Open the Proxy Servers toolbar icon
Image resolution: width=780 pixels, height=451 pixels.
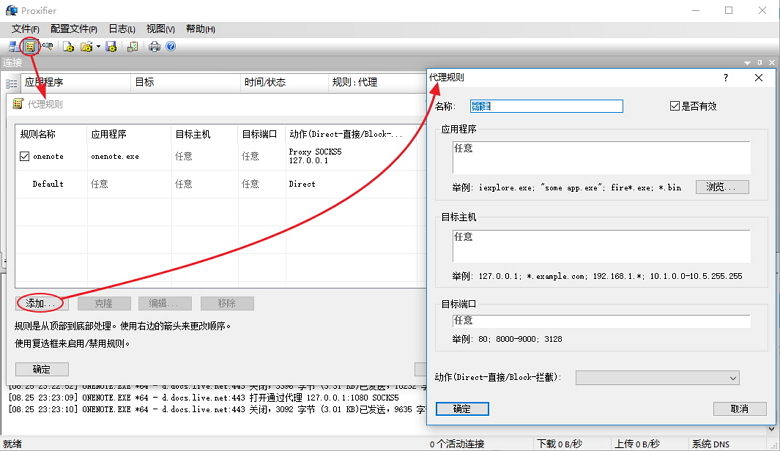click(x=13, y=47)
